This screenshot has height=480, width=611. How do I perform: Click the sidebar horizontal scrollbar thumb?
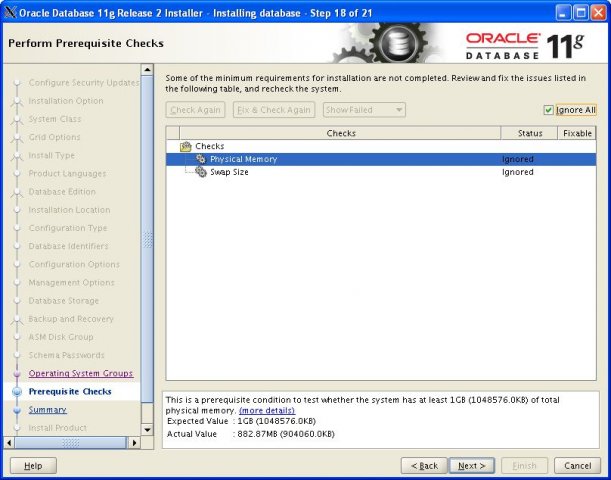71,443
